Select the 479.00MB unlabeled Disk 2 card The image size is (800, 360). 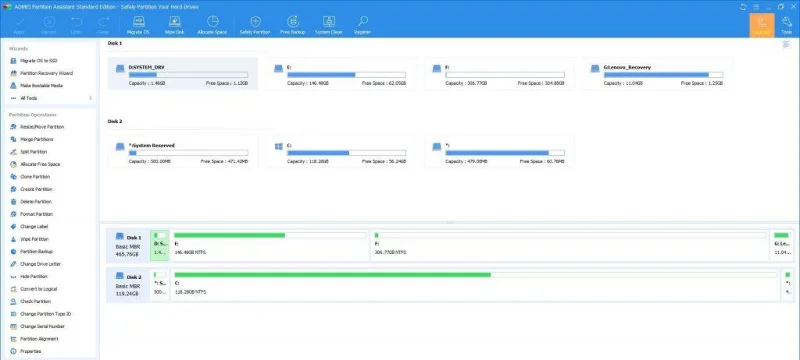499,151
